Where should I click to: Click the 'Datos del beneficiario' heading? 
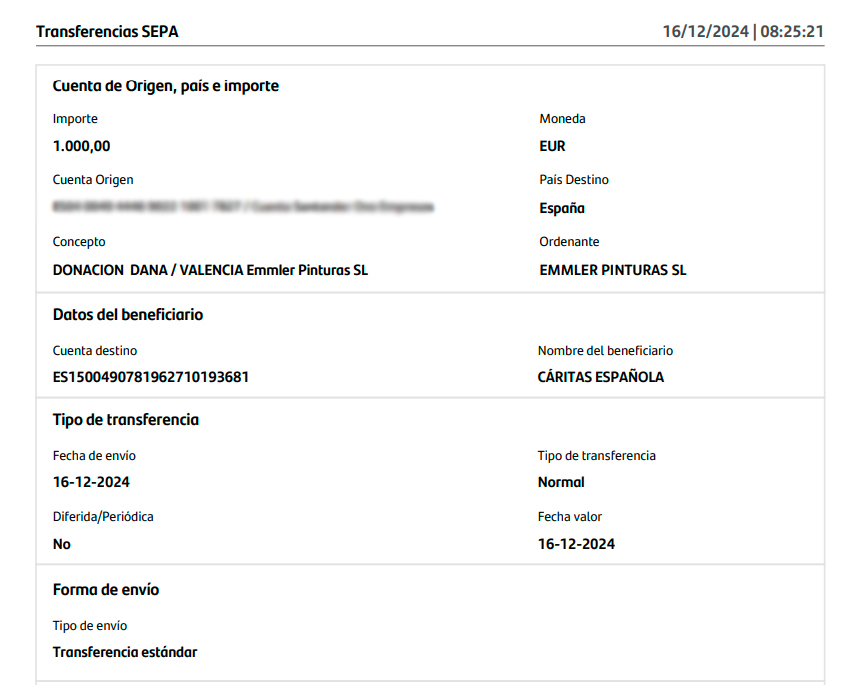(x=128, y=315)
